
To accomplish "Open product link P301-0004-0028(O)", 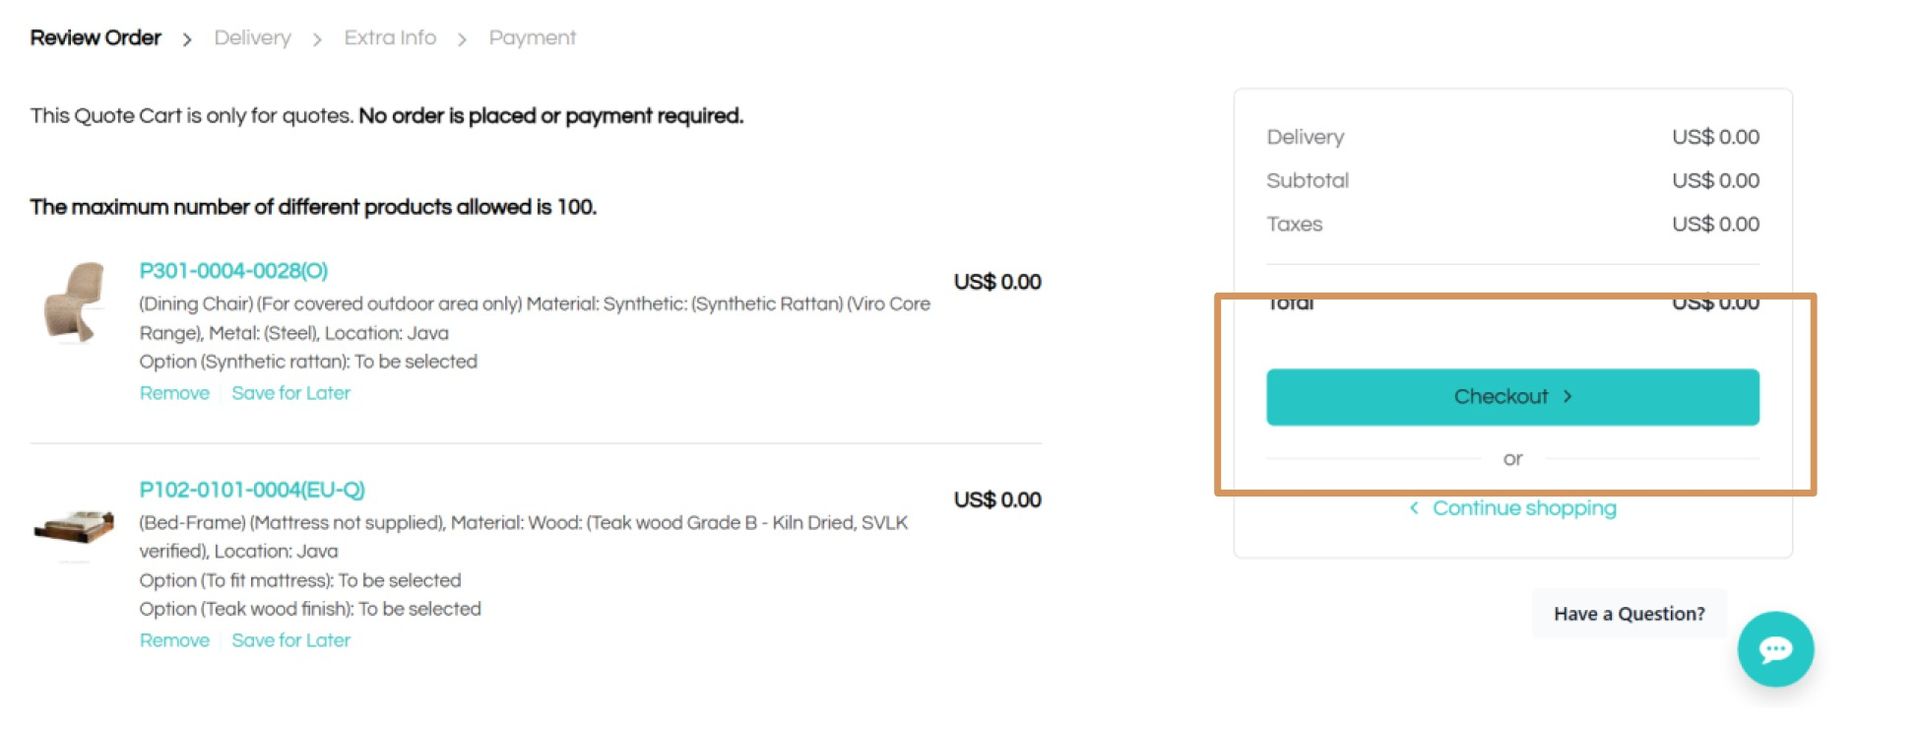I will tap(233, 271).
